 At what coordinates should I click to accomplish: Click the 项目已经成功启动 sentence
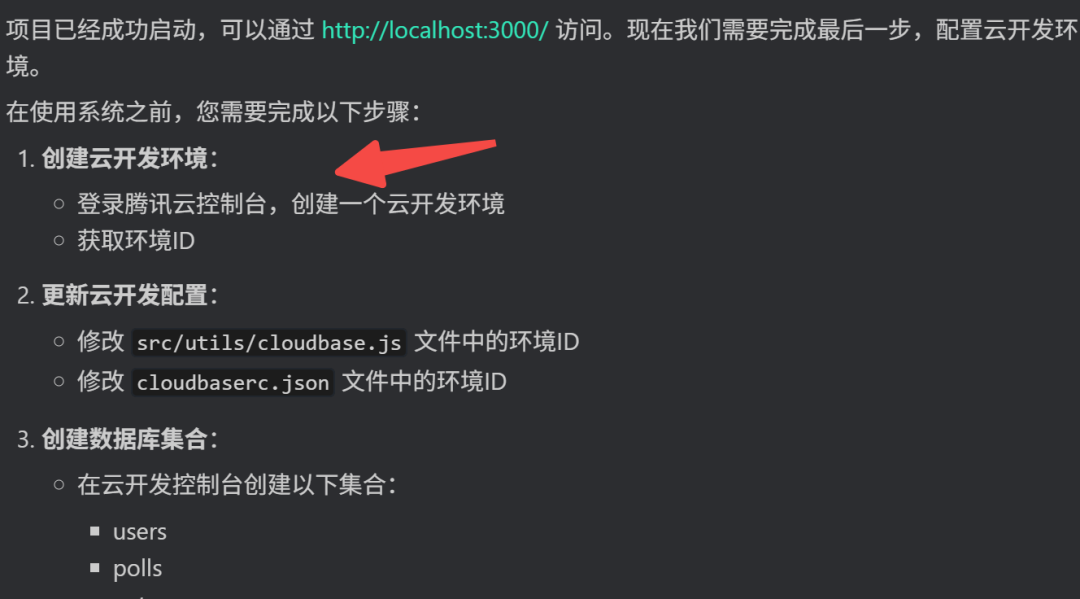[x=540, y=48]
